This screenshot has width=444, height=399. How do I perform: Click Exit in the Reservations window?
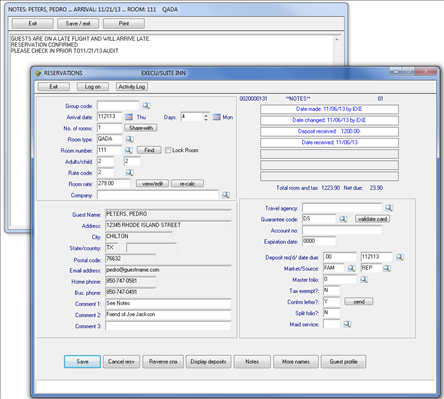54,87
